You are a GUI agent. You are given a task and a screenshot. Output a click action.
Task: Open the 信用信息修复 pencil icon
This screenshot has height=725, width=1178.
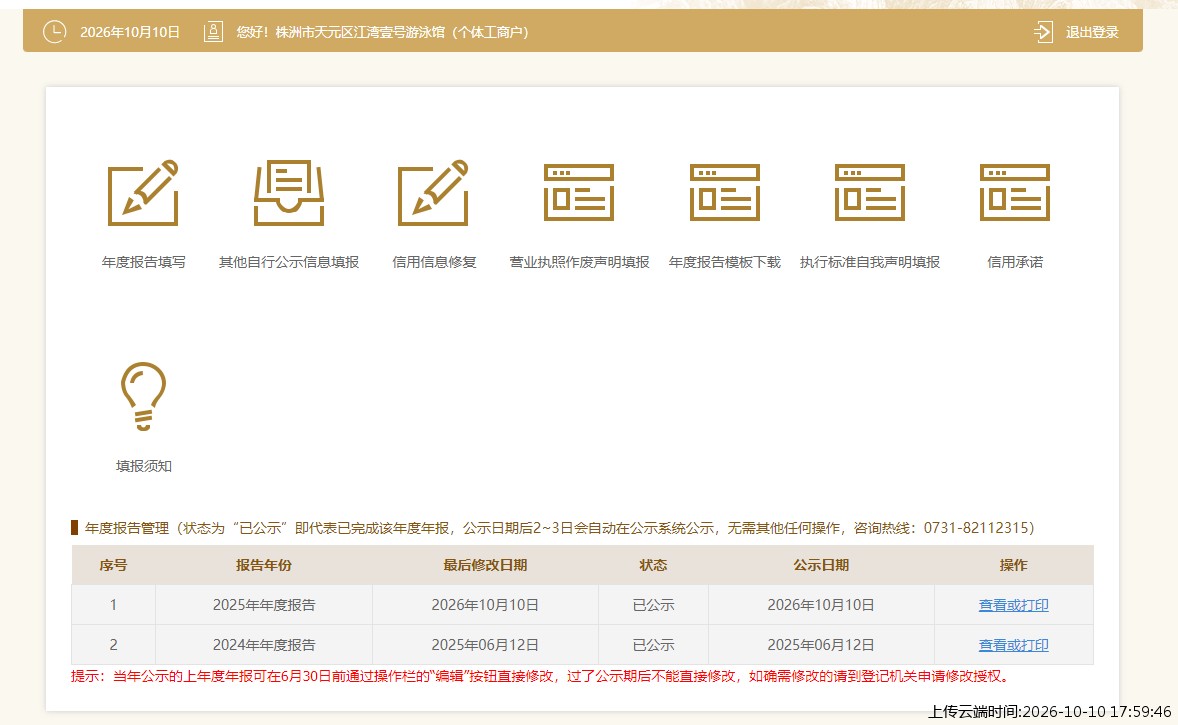point(433,192)
